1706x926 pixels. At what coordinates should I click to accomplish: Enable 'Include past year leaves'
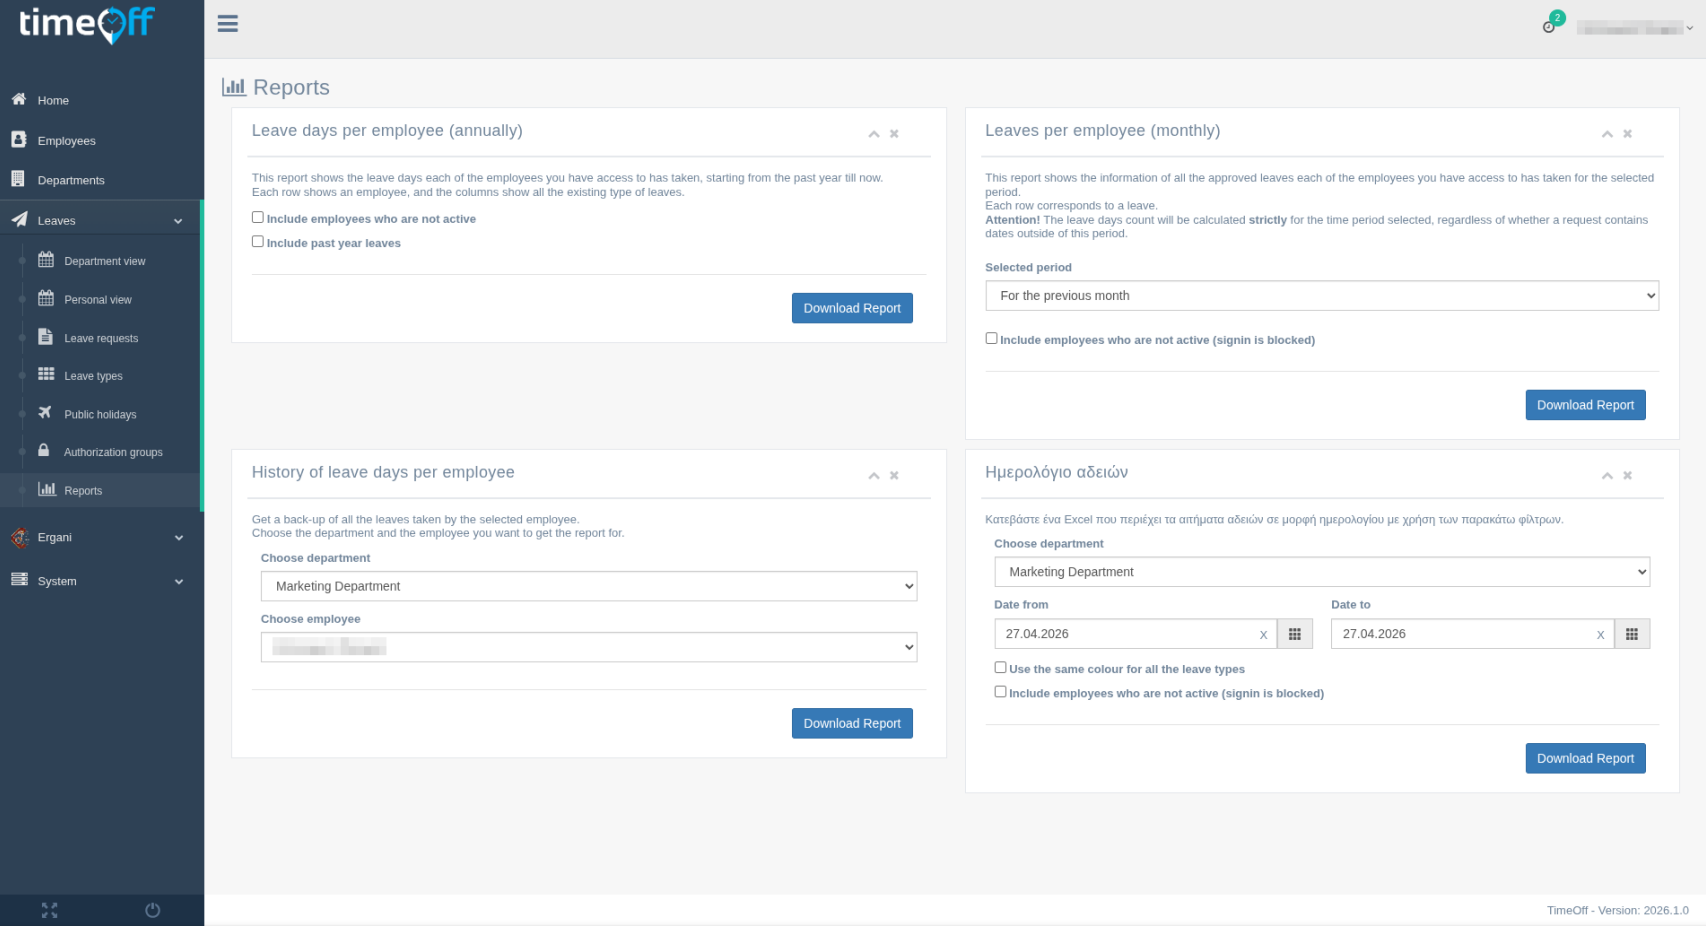click(x=257, y=240)
